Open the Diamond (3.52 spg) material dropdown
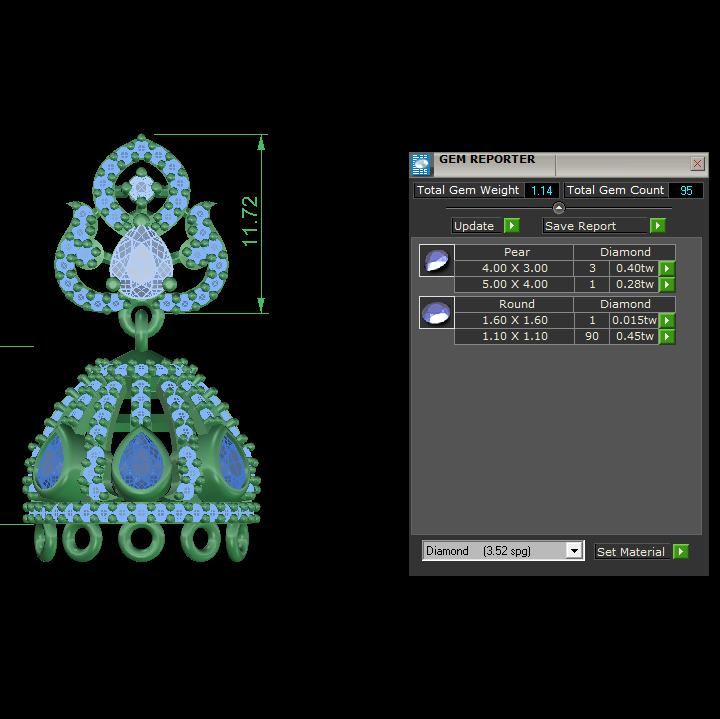 tap(574, 550)
